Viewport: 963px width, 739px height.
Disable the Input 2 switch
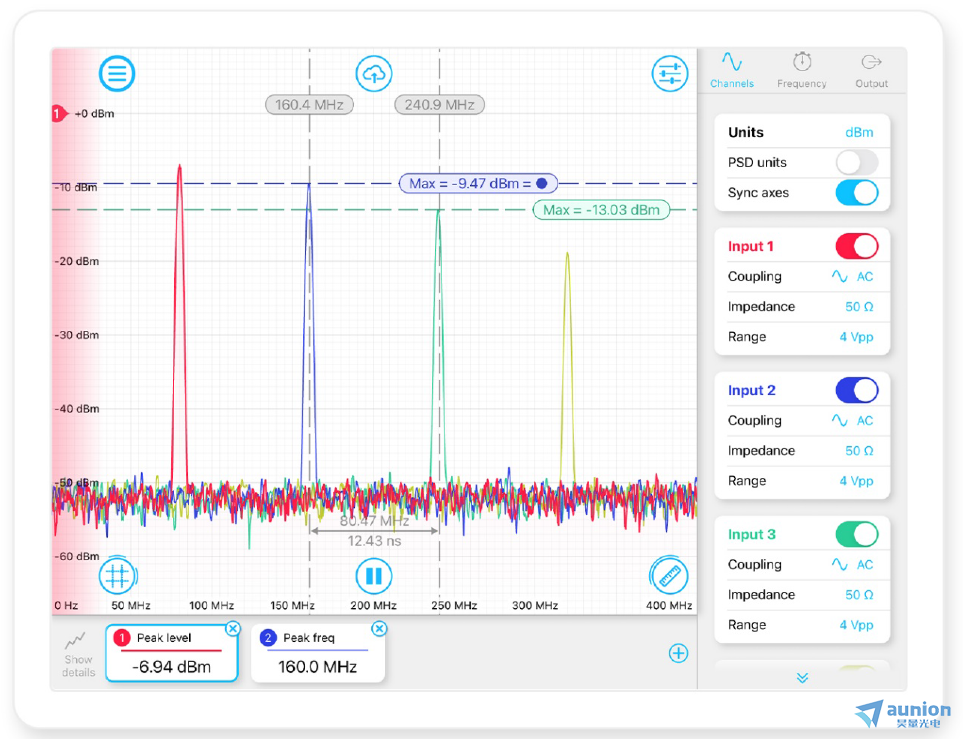(x=857, y=390)
